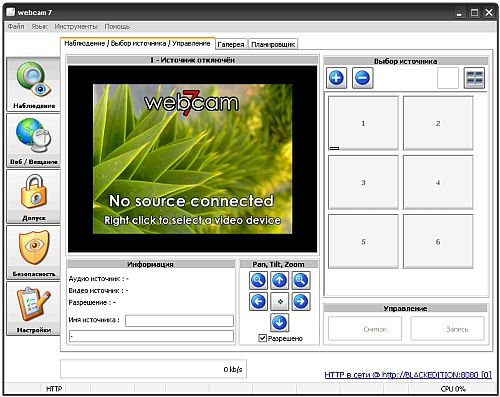Viewport: 500px width, 397px height.
Task: Pan camera left with the arrow button
Action: point(258,301)
